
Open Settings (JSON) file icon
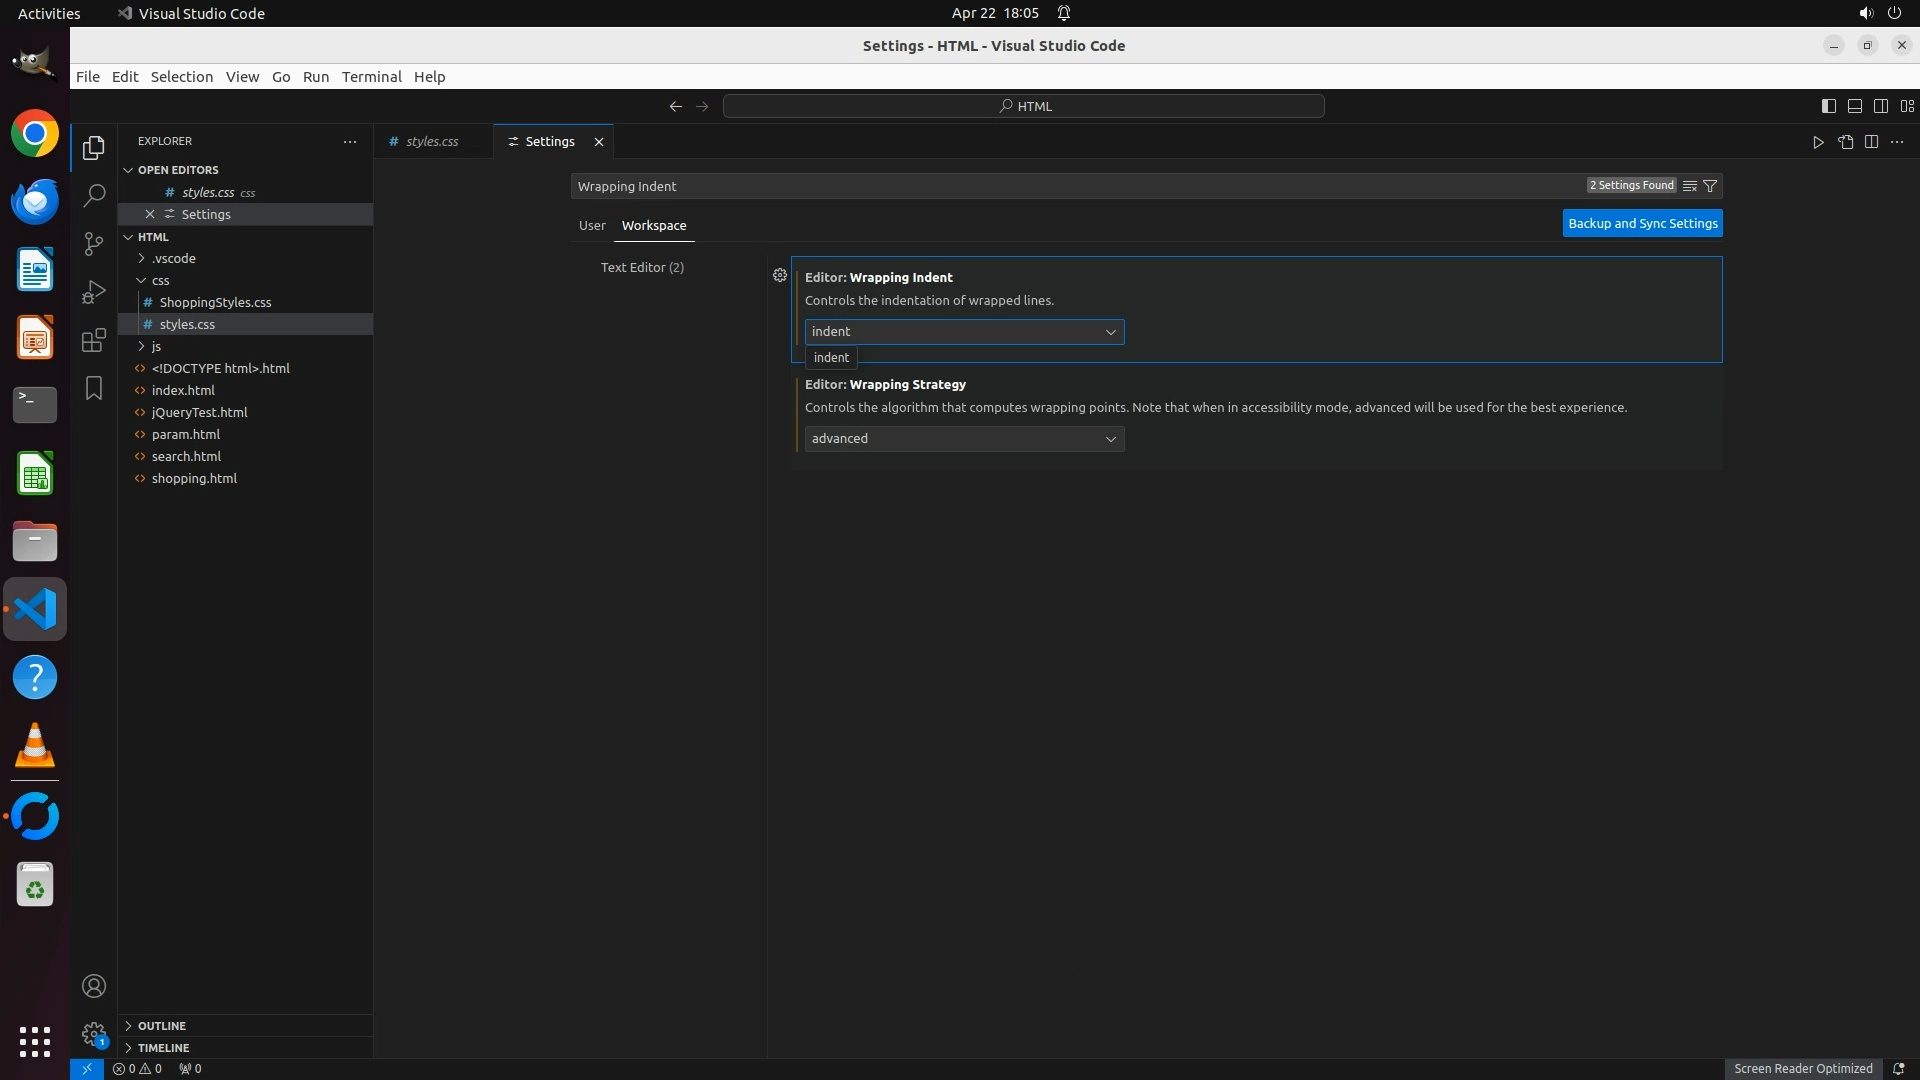[x=1845, y=142]
